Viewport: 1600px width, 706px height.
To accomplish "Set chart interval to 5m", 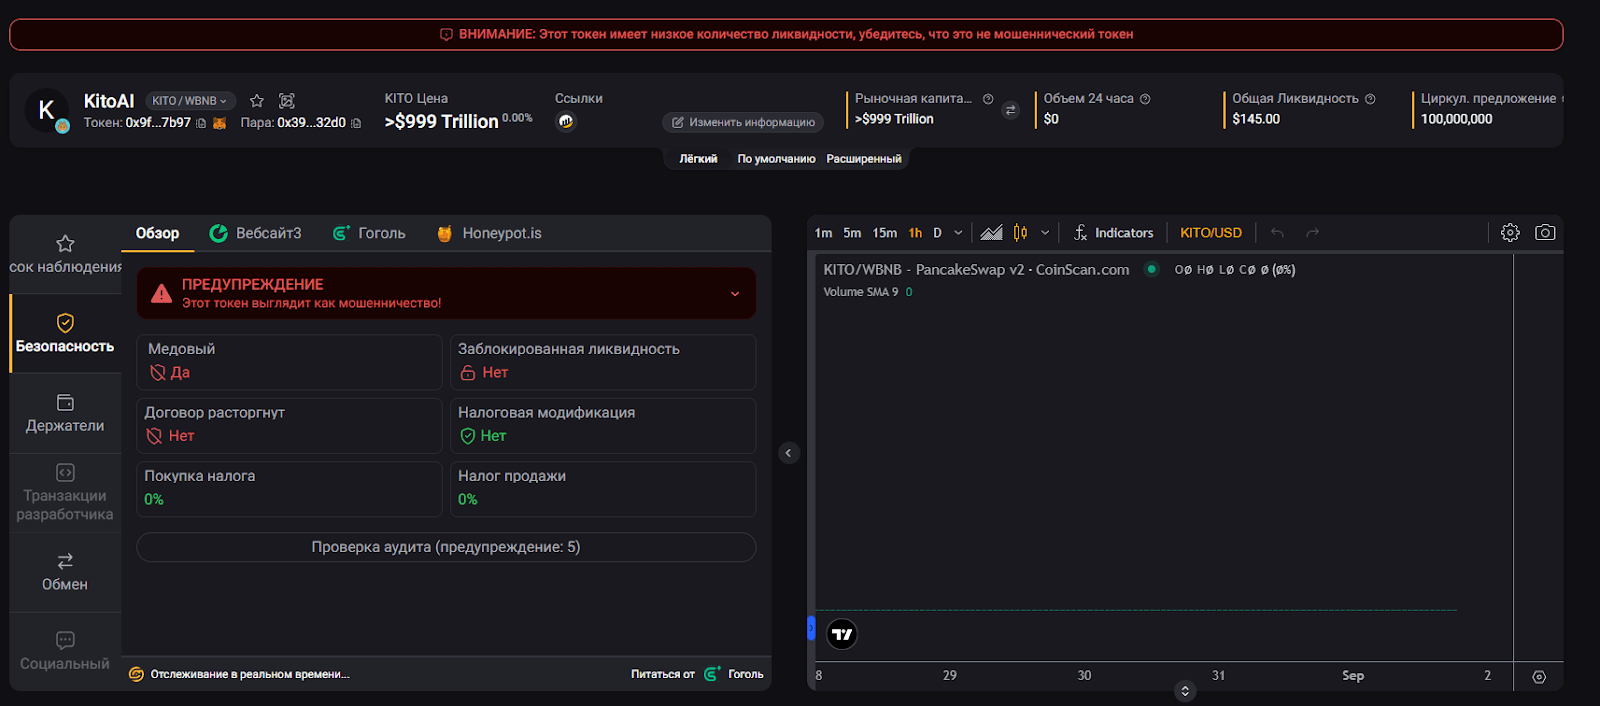I will (852, 233).
